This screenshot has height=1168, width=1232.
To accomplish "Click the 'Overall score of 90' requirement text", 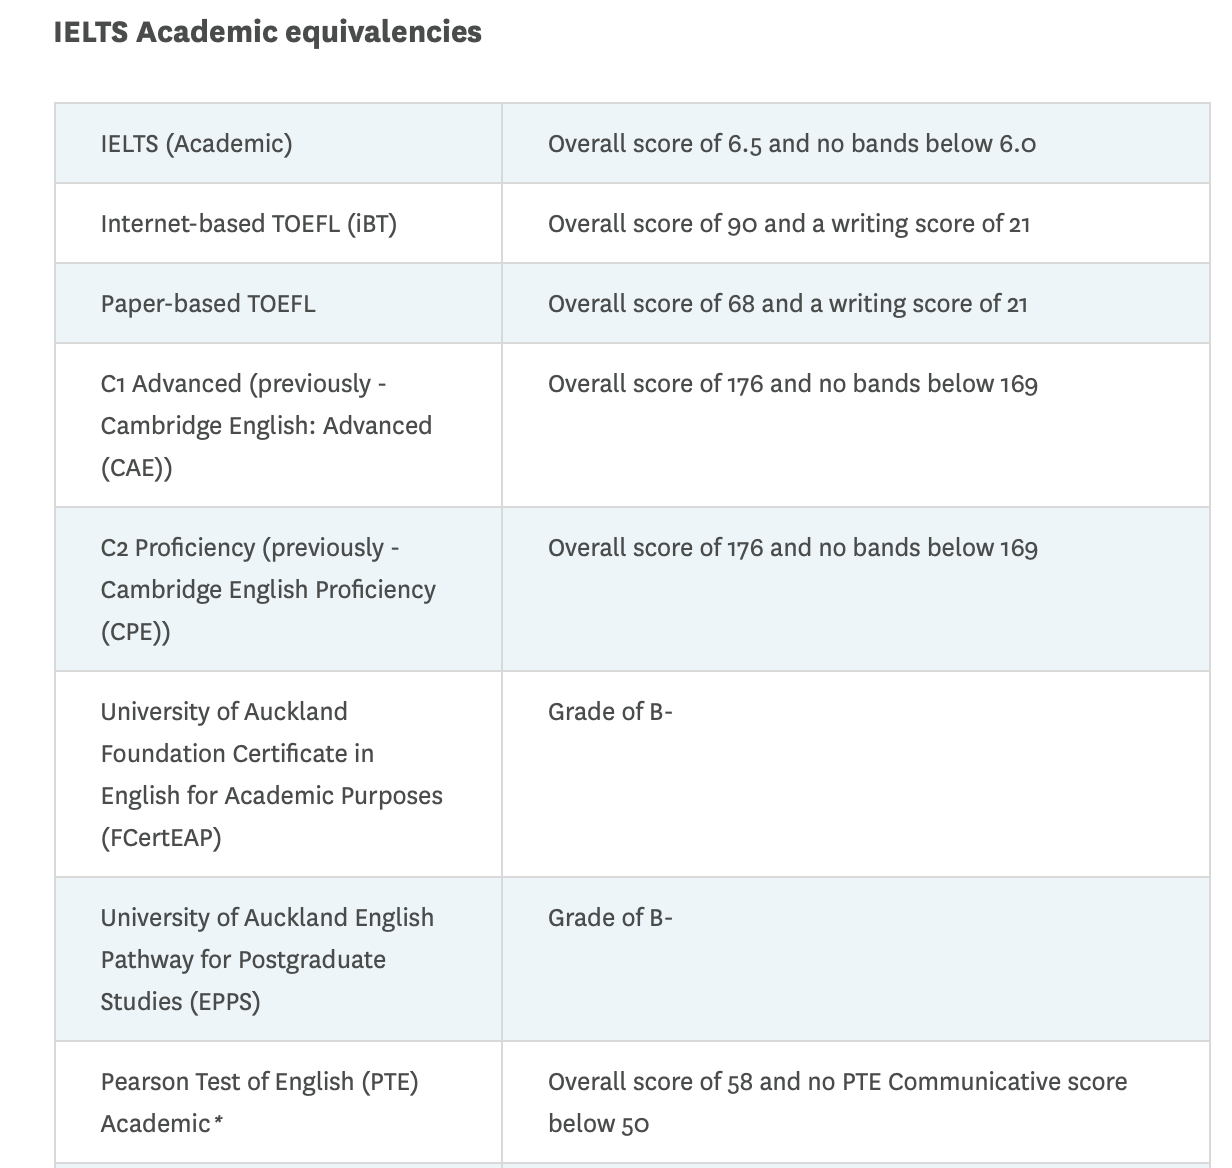I will coord(788,224).
